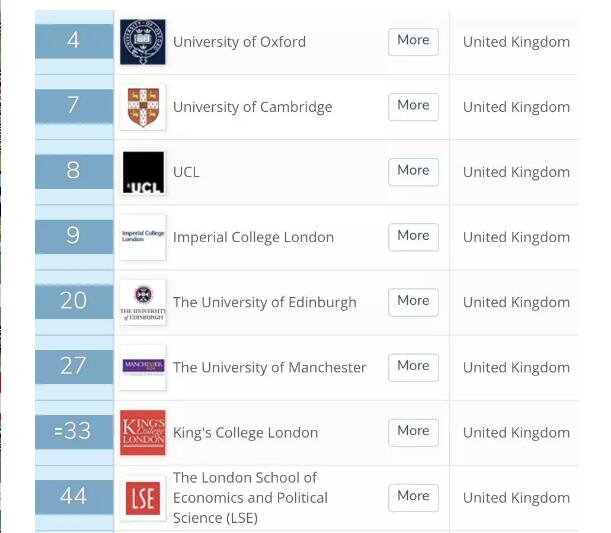Select the rank 4 number cell
The width and height of the screenshot is (611, 533).
[74, 42]
